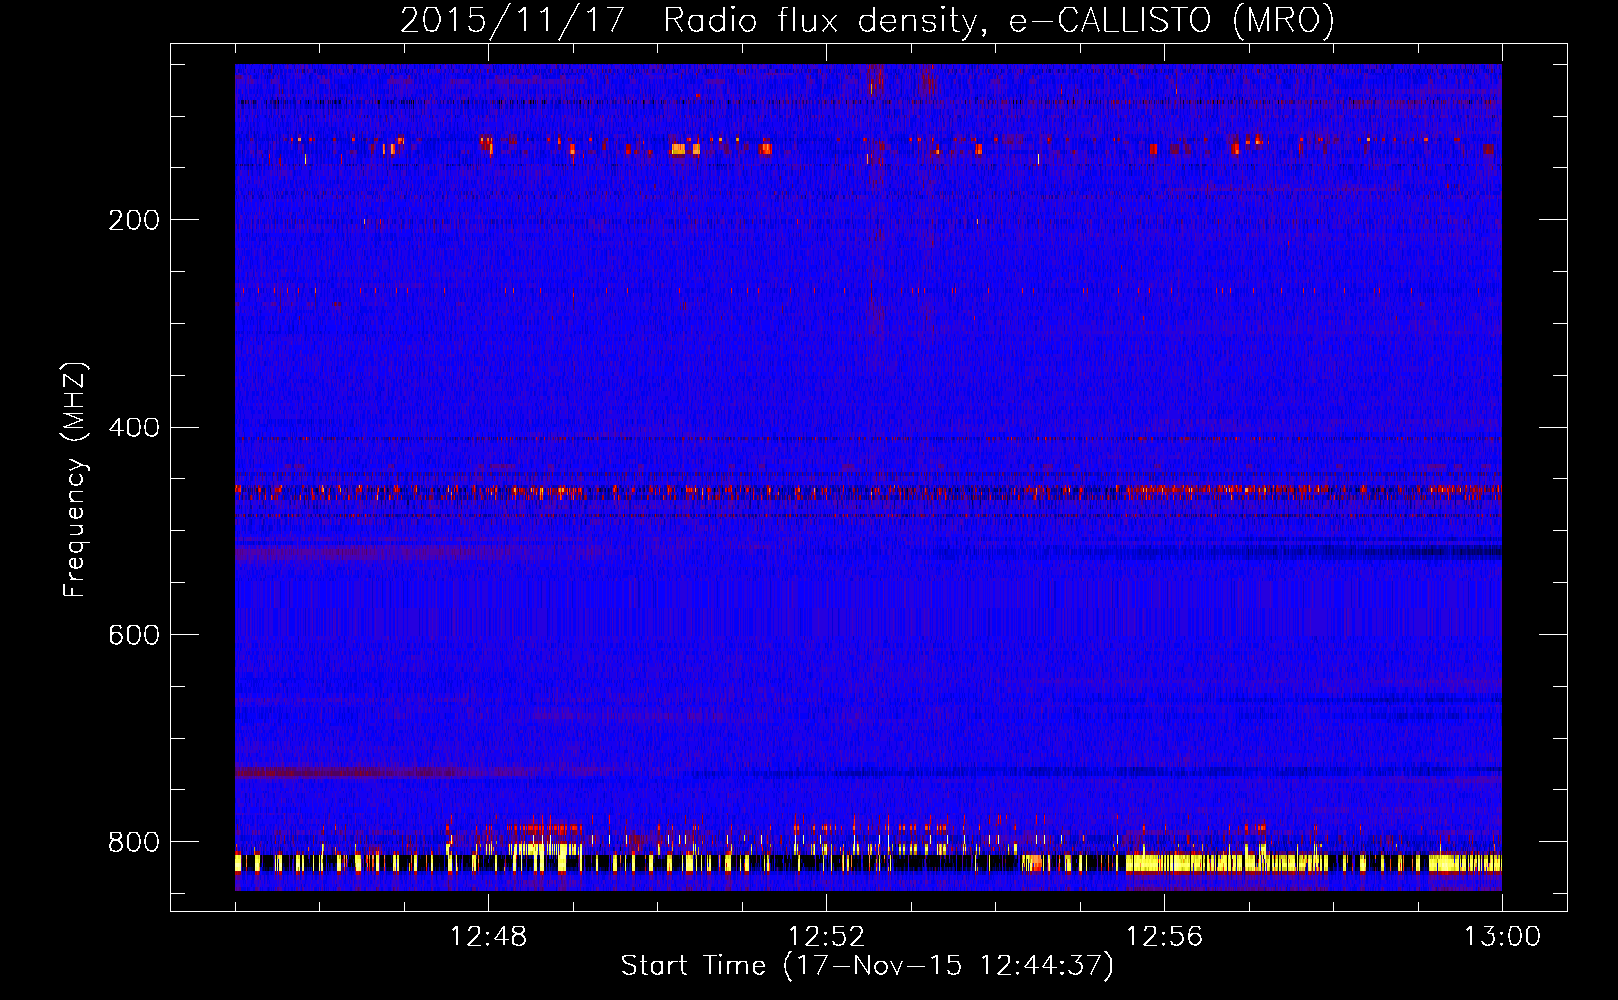Select the '400' frequency axis label
Screen dimensions: 1618x1000
pos(133,427)
